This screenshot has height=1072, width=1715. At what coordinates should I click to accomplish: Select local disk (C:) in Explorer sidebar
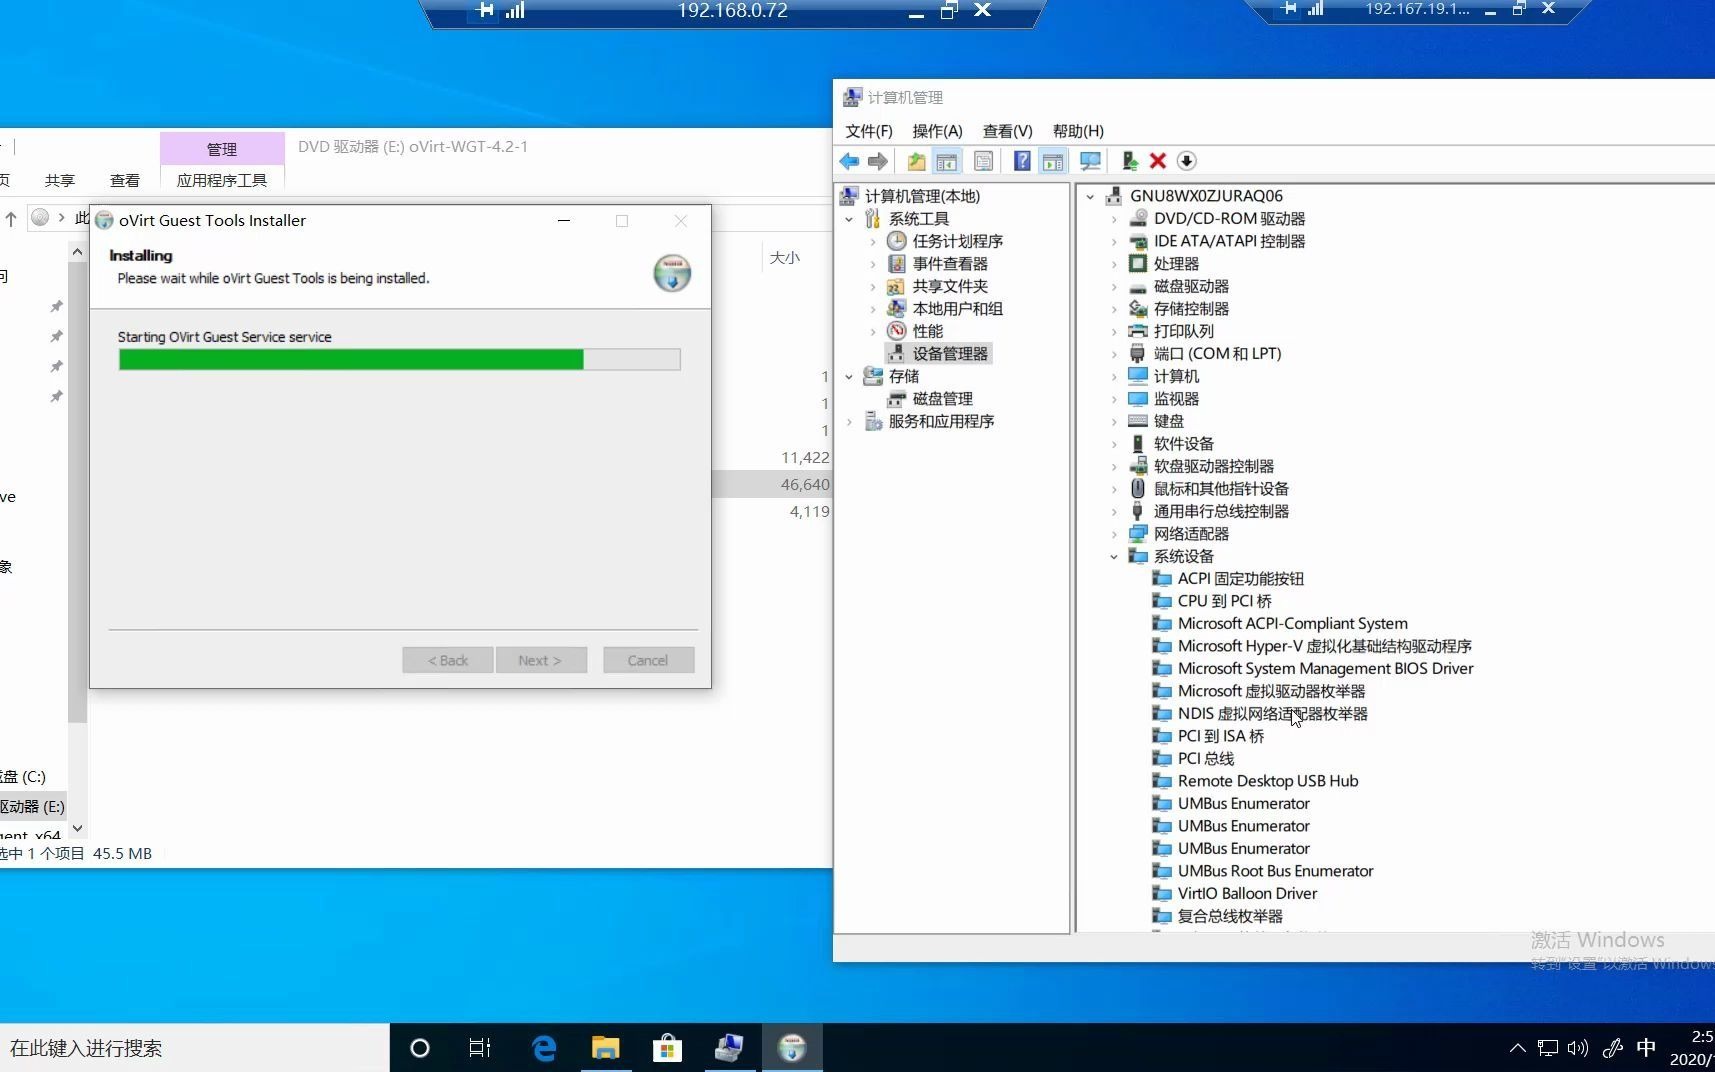pyautogui.click(x=23, y=776)
